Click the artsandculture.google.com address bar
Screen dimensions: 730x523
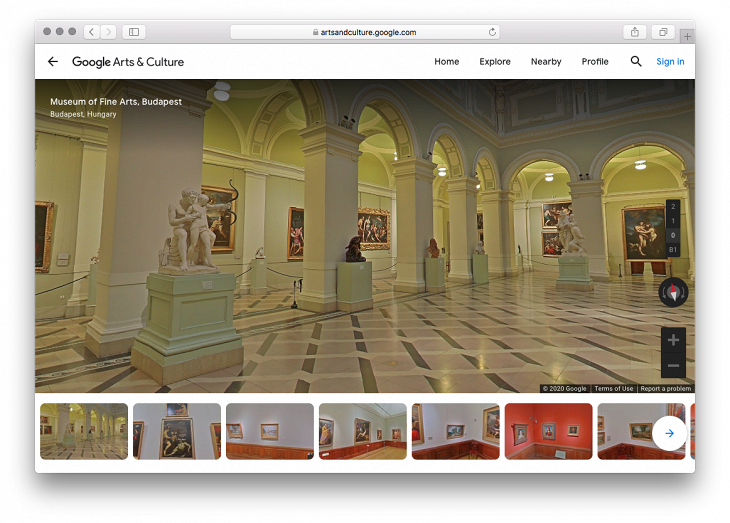[364, 32]
